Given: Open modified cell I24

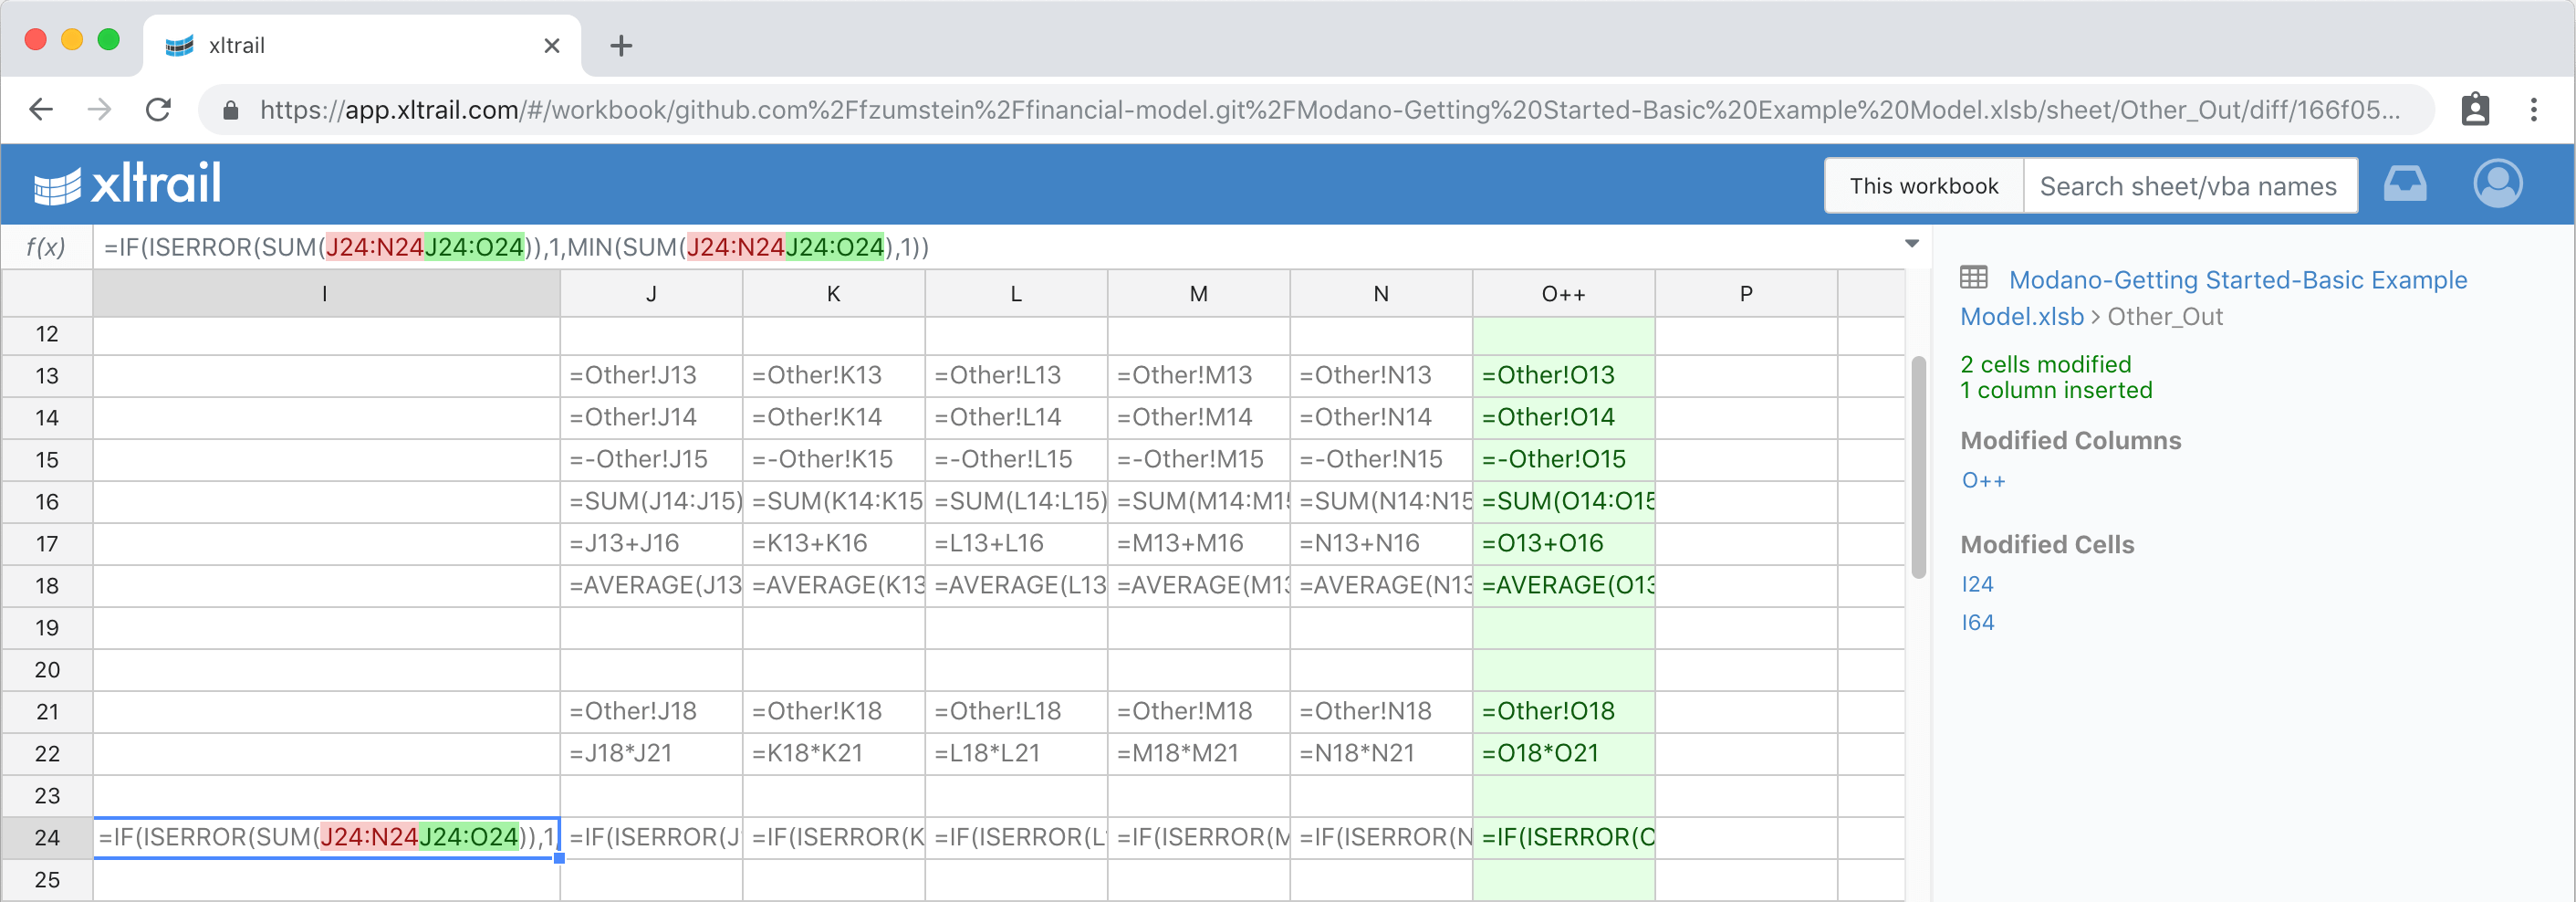Looking at the screenshot, I should (1977, 584).
